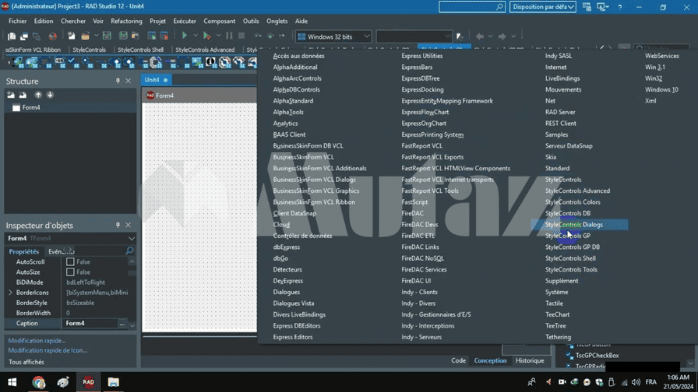This screenshot has height=392, width=698.
Task: Click the Save toolbar icon
Action: (x=107, y=36)
